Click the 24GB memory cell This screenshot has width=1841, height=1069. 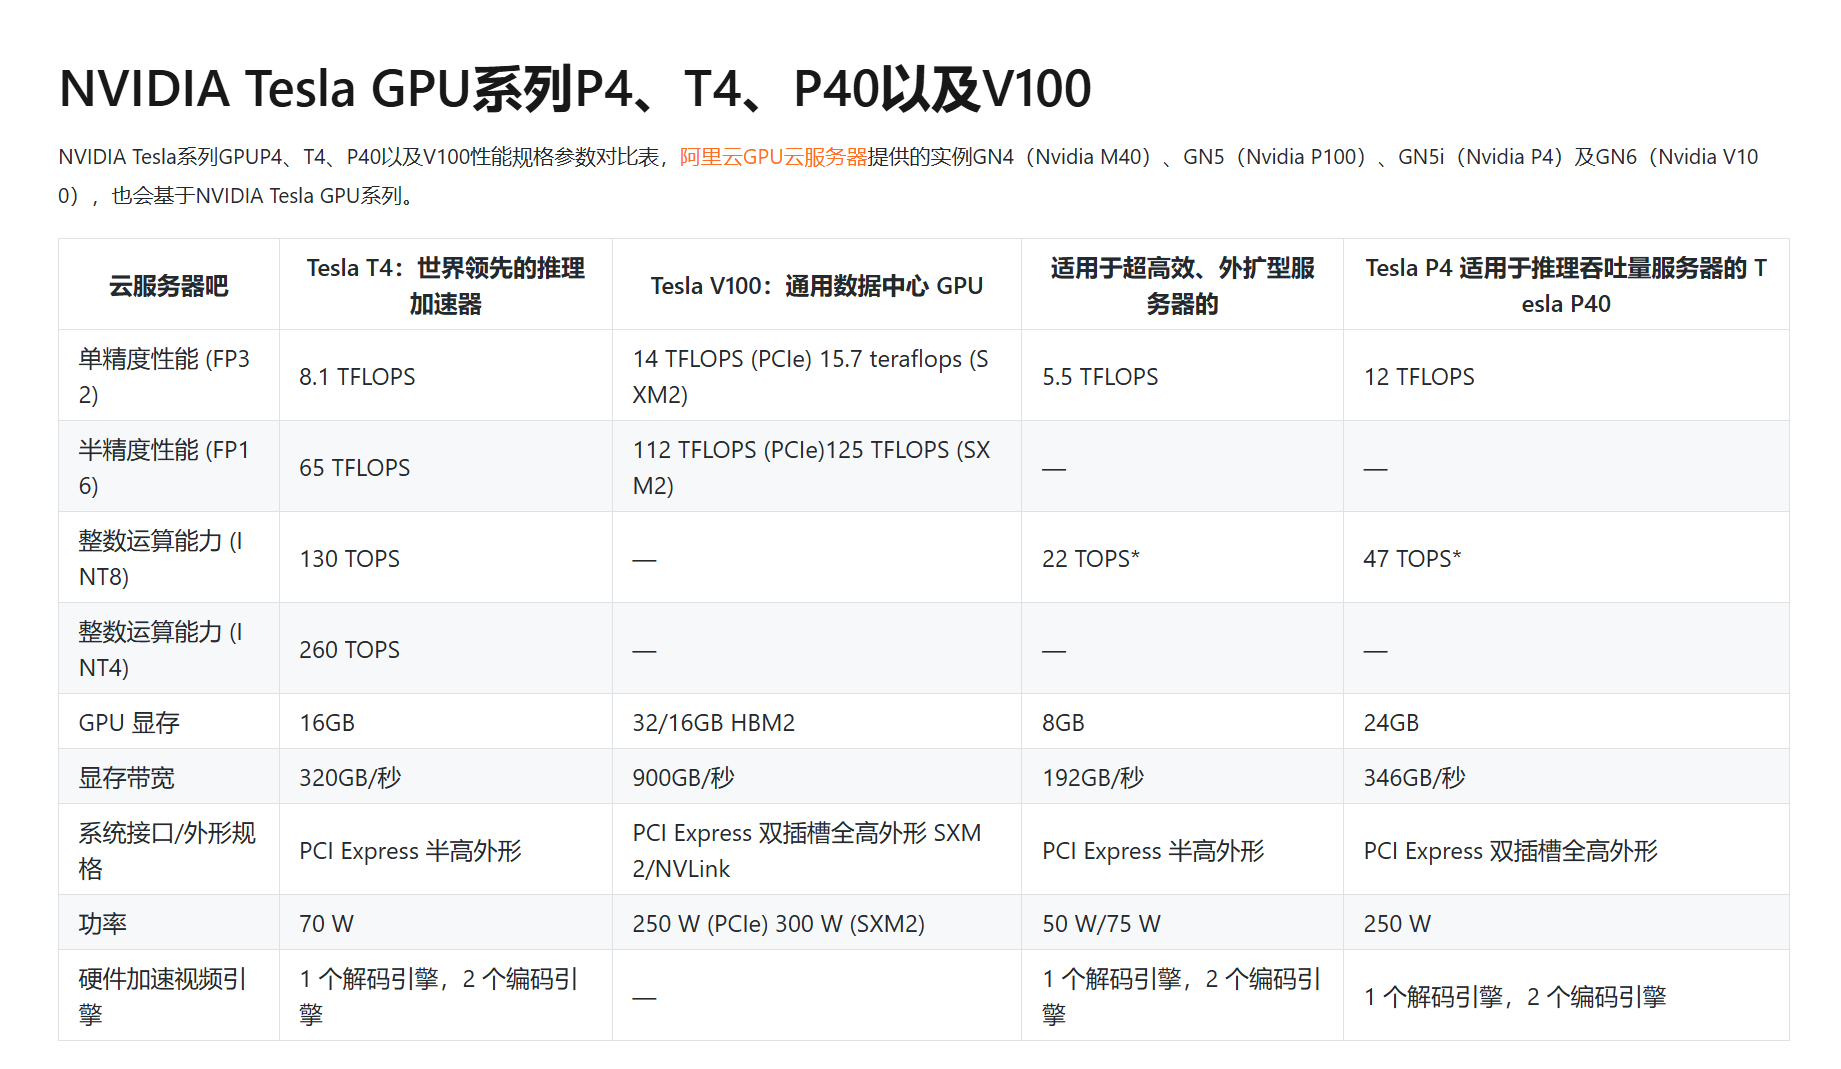coord(1566,723)
